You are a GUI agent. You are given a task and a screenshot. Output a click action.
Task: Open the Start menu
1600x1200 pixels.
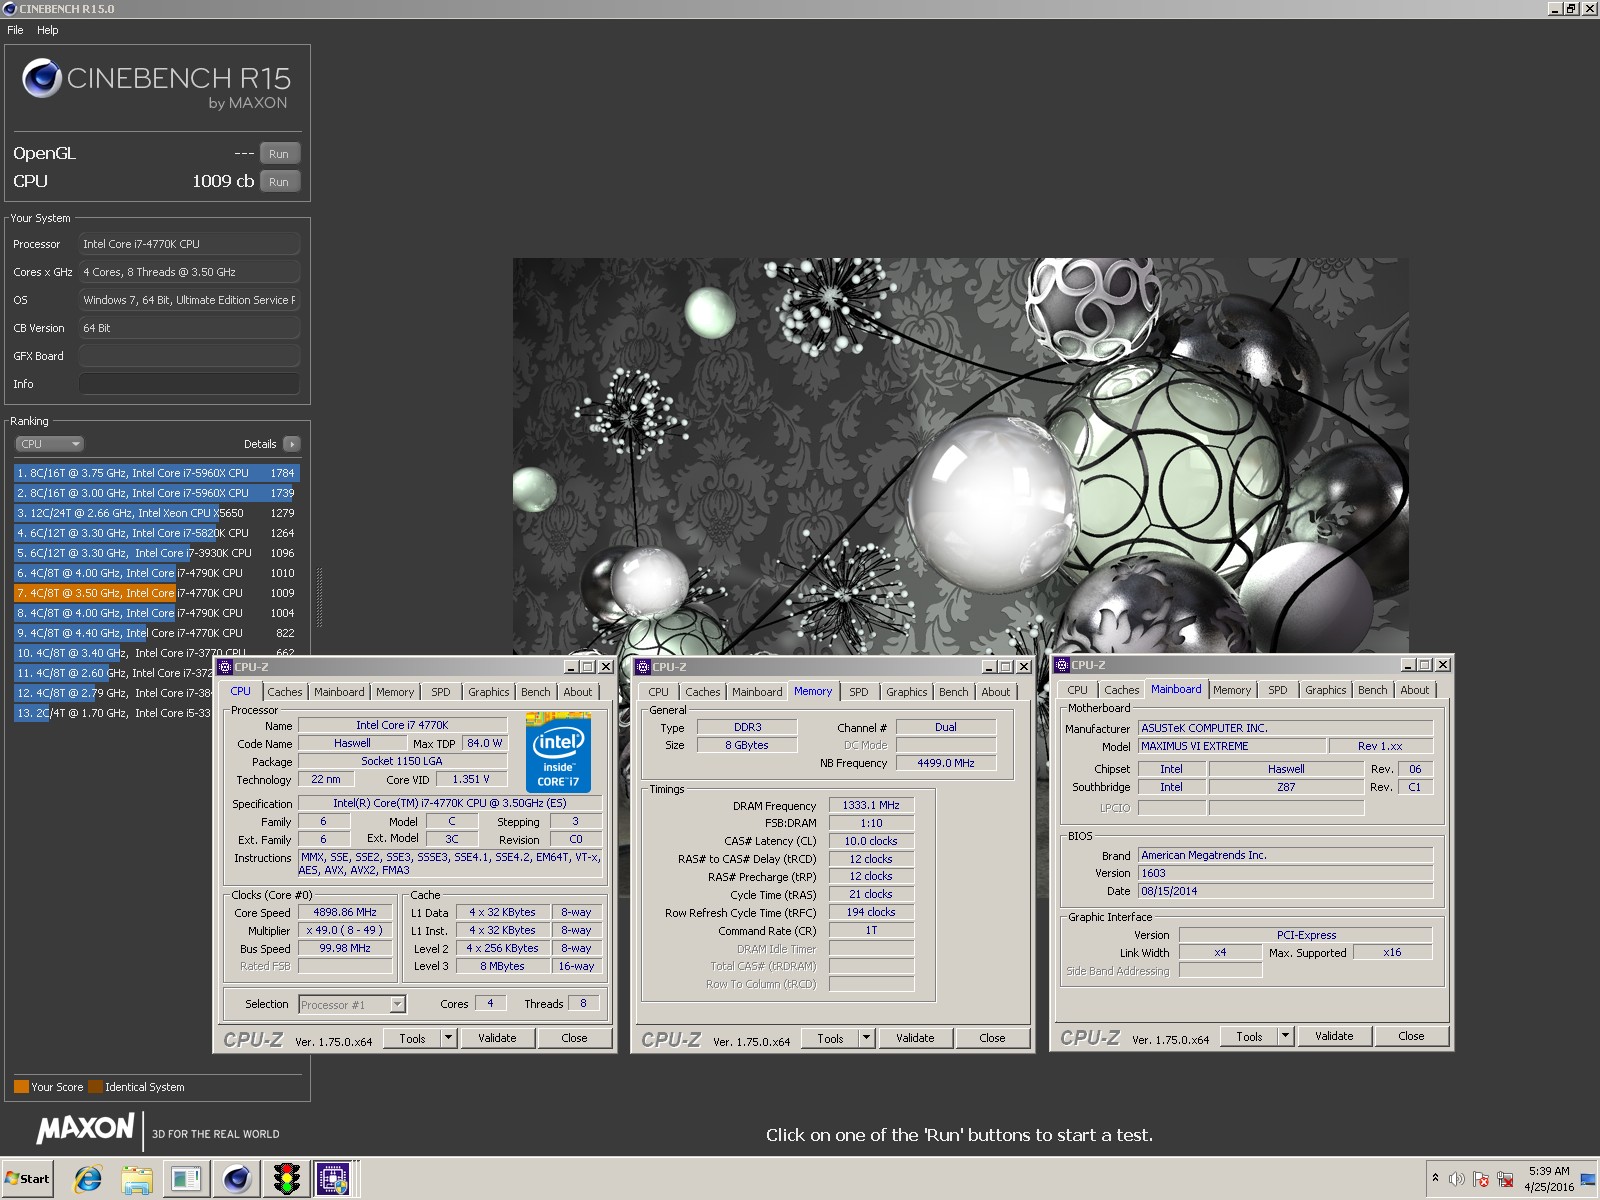pyautogui.click(x=27, y=1179)
